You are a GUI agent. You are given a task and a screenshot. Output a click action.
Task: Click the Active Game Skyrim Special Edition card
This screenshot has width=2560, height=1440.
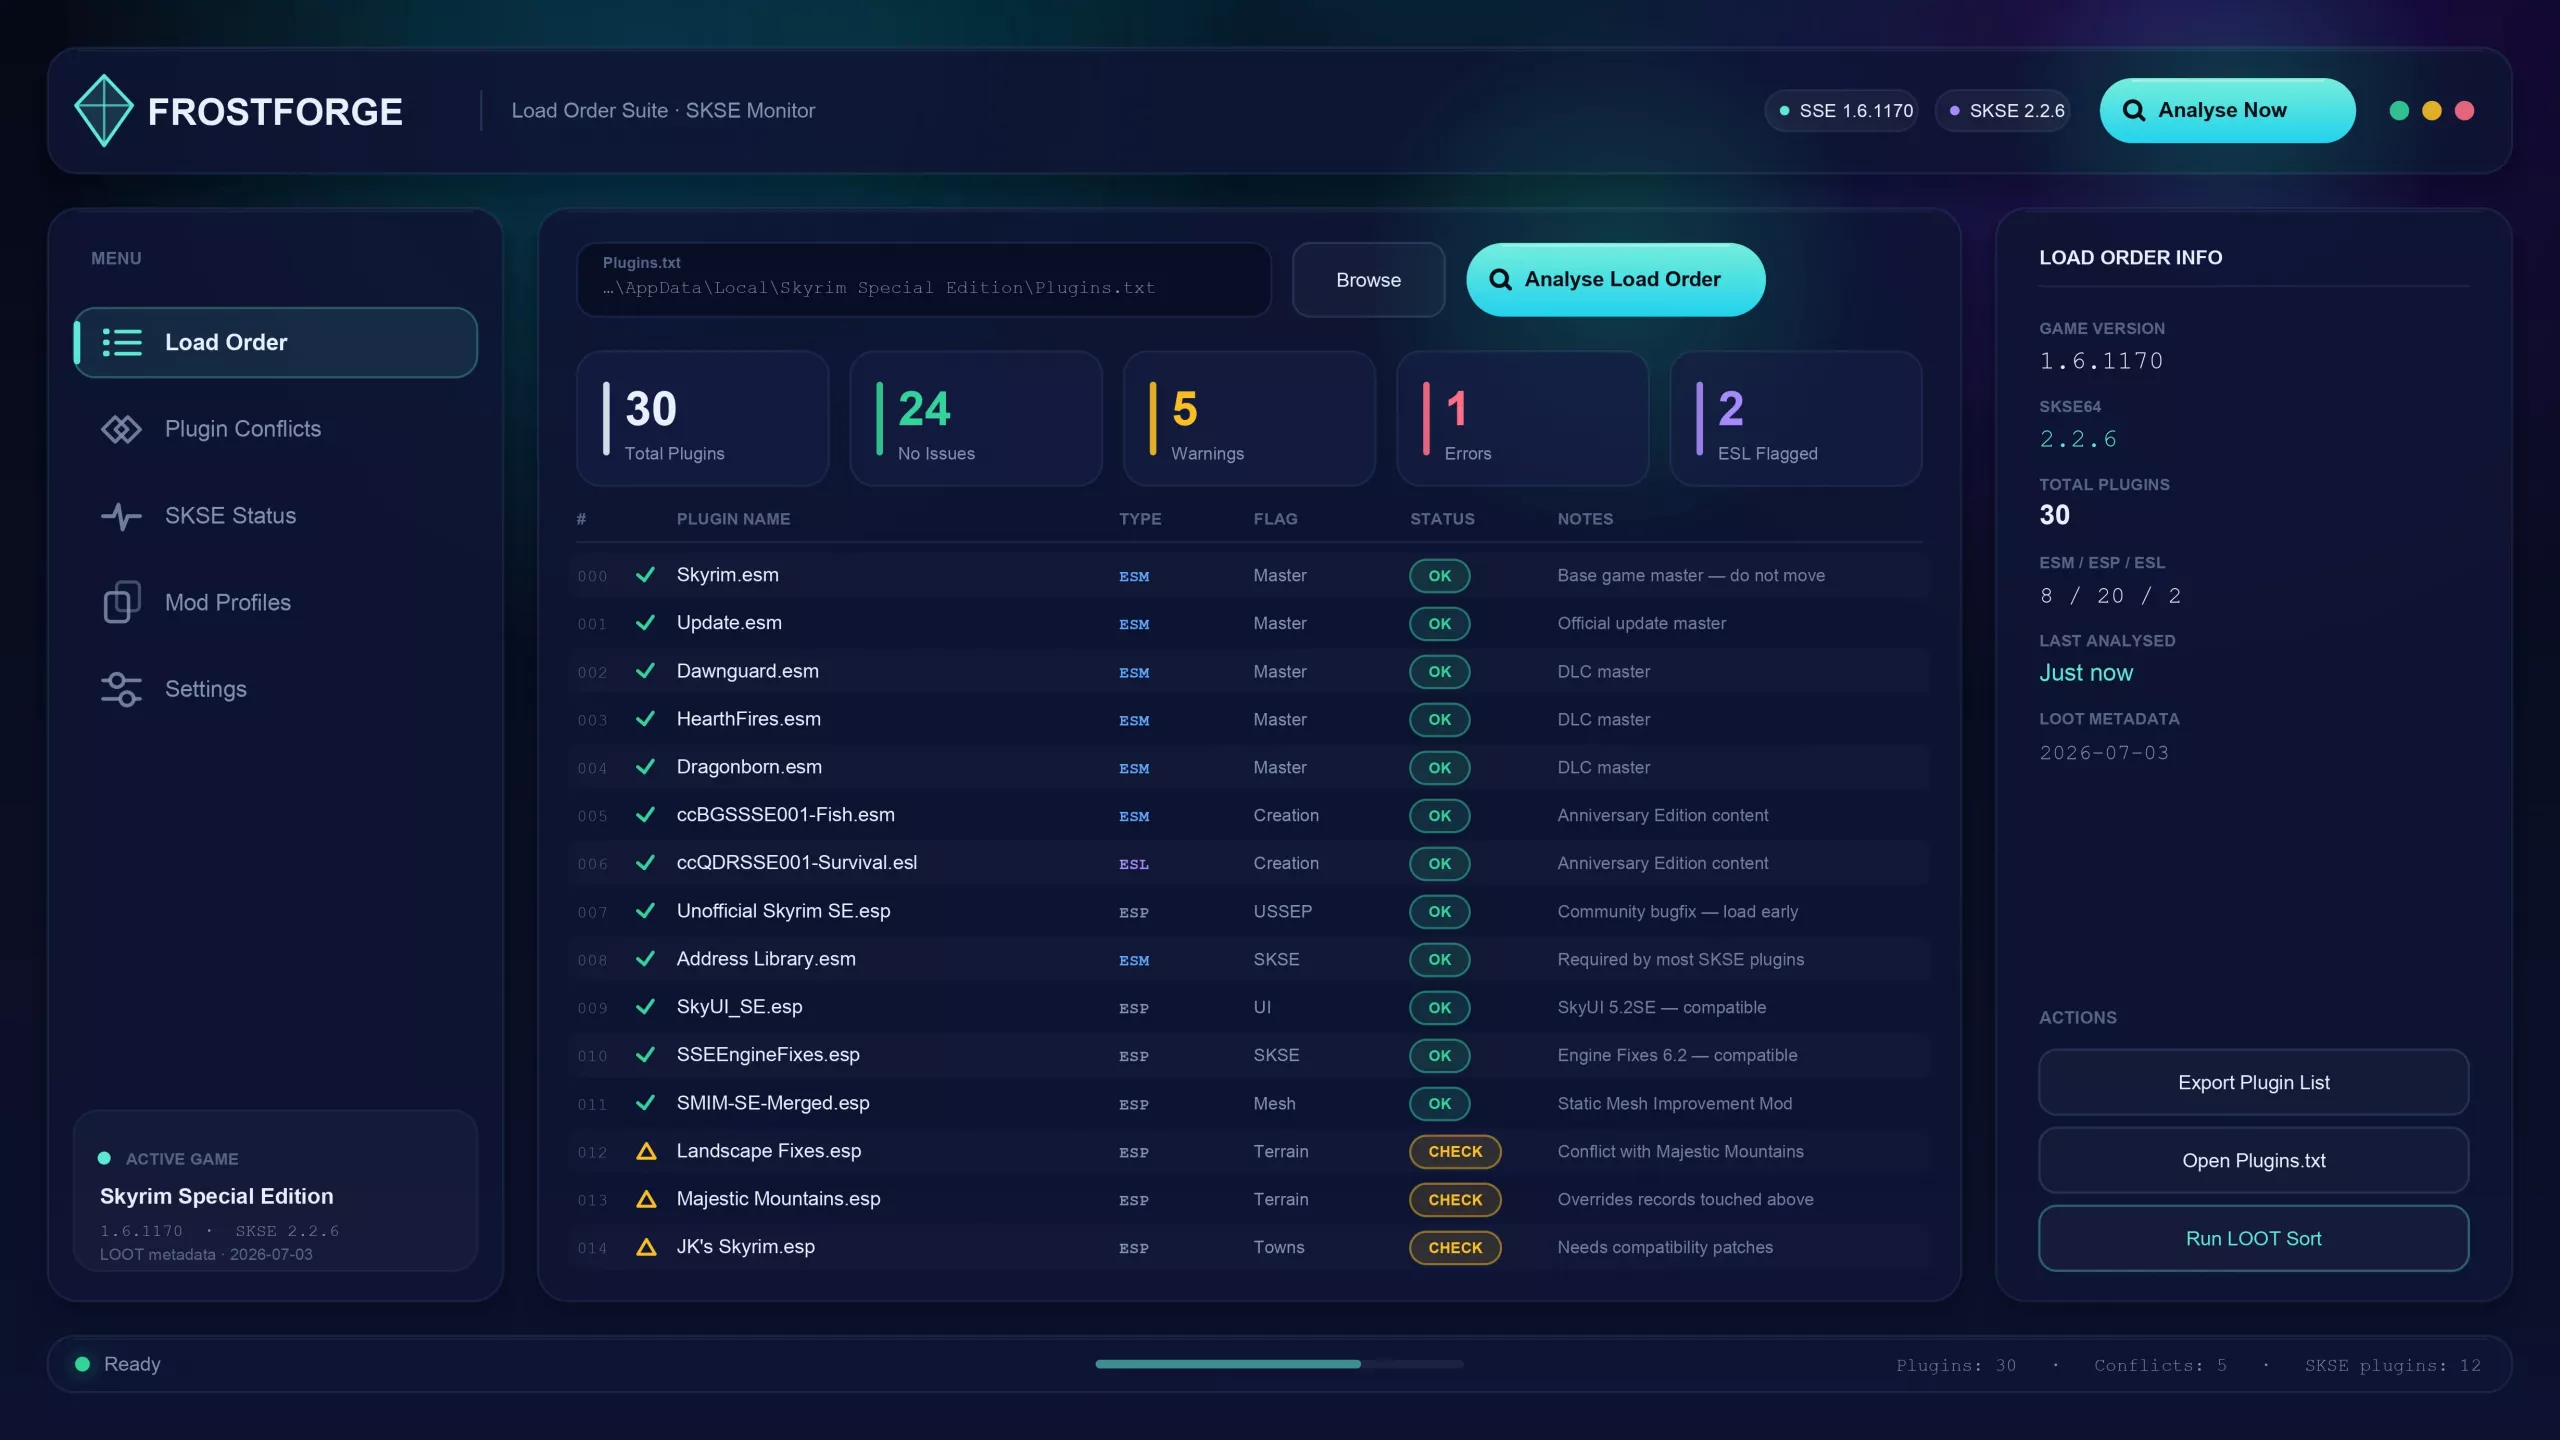pos(276,1191)
